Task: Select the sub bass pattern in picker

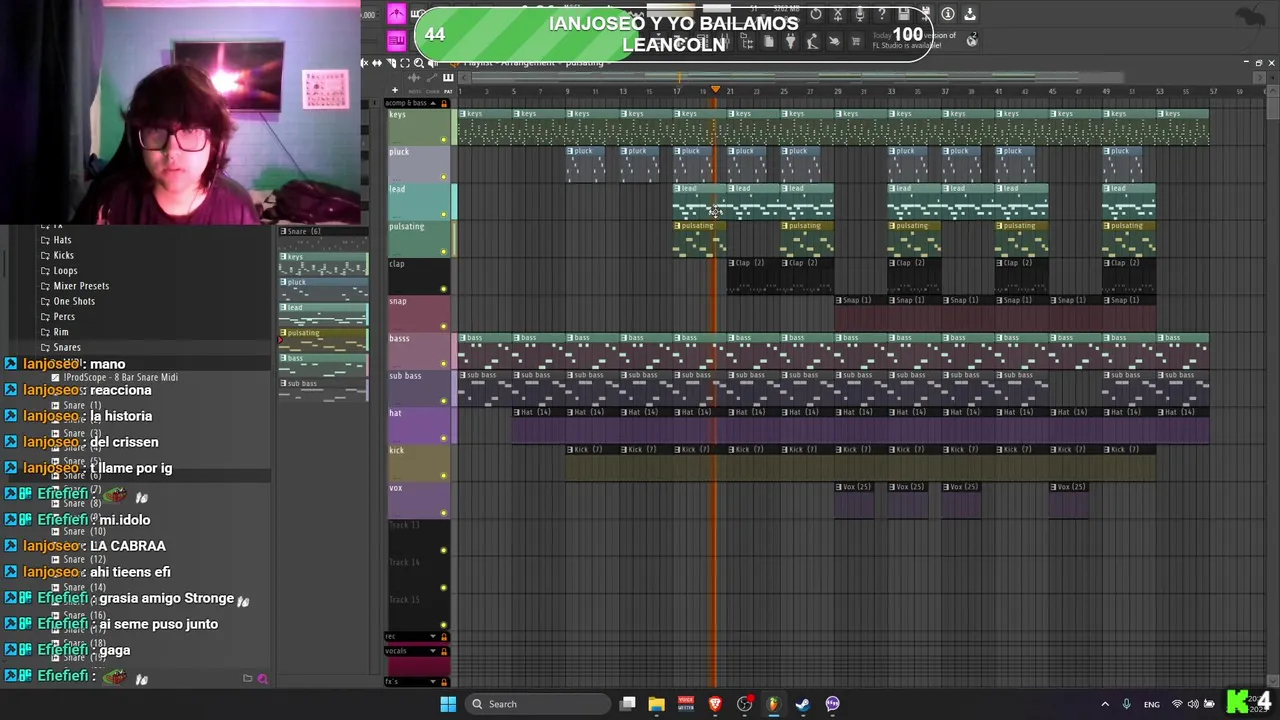Action: point(323,390)
